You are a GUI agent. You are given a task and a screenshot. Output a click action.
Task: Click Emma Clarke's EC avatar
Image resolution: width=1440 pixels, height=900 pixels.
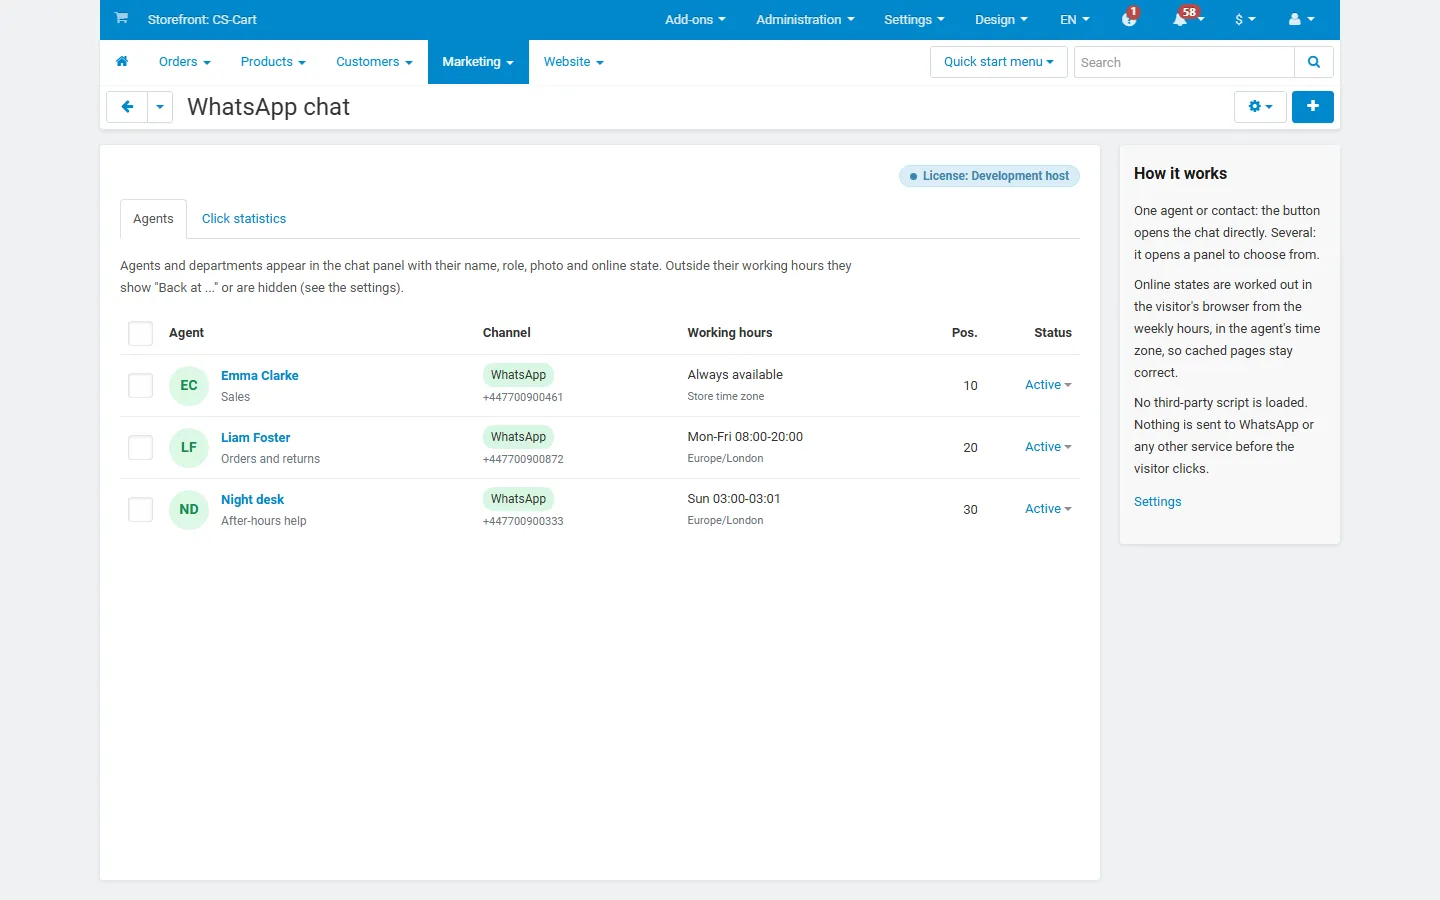click(189, 386)
